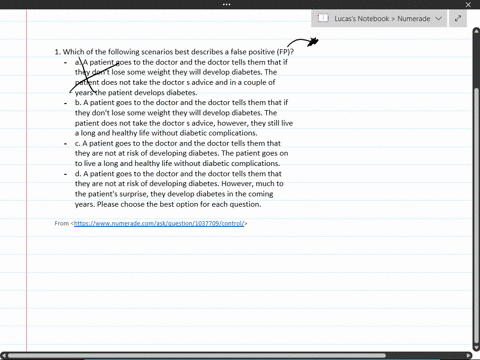Click the scroll-up arrow on the vertical scrollbar
This screenshot has height=360, width=480.
click(x=476, y=31)
